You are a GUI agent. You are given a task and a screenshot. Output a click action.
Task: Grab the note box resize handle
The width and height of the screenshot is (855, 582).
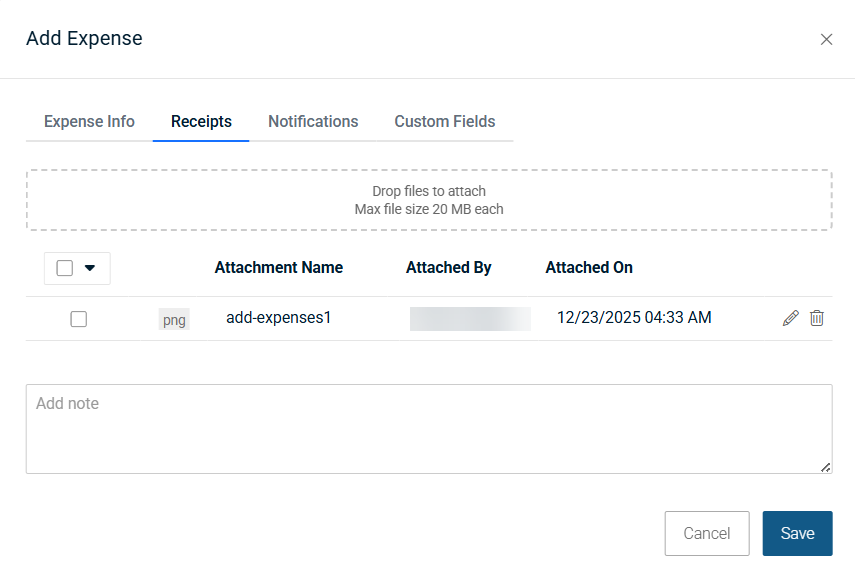pyautogui.click(x=825, y=467)
